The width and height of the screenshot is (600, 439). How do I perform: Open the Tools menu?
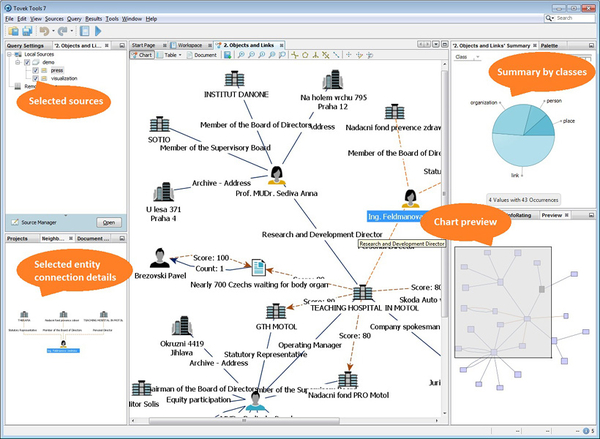[112, 19]
